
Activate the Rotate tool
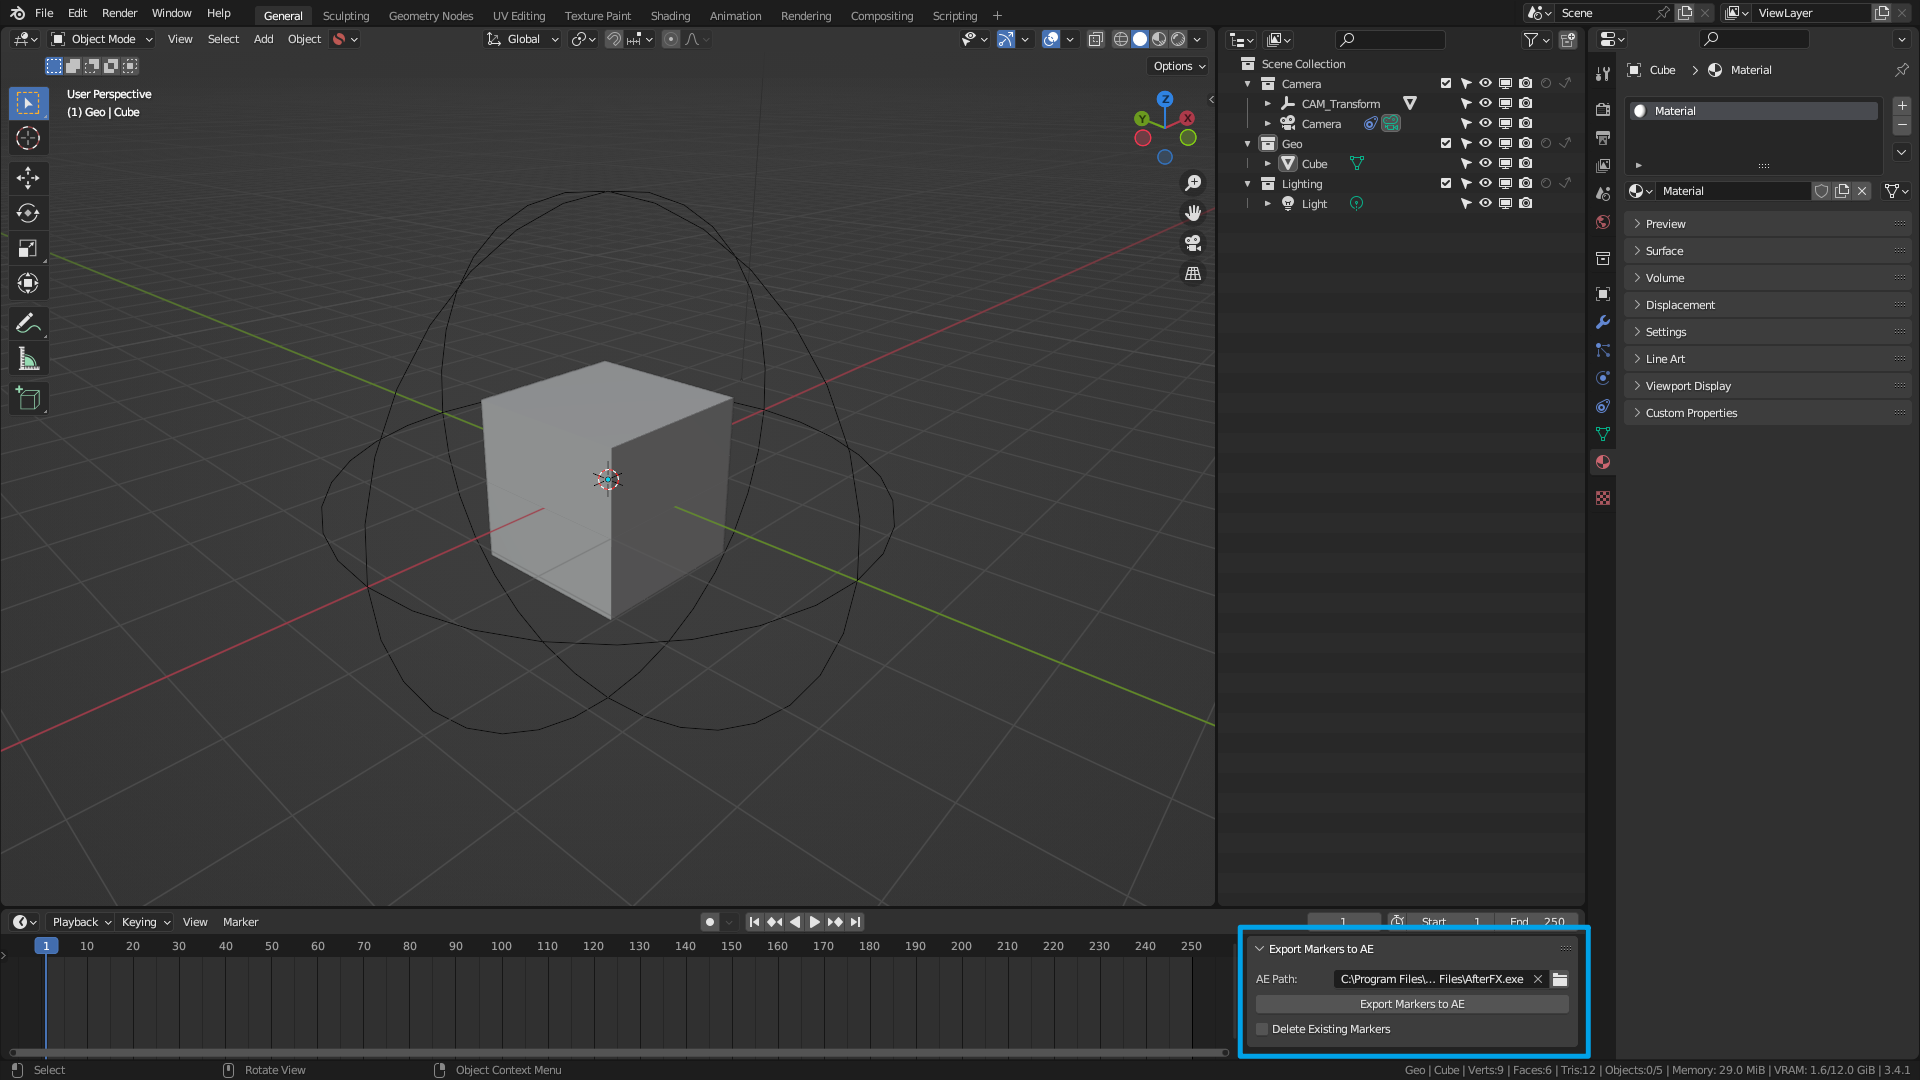(x=28, y=213)
